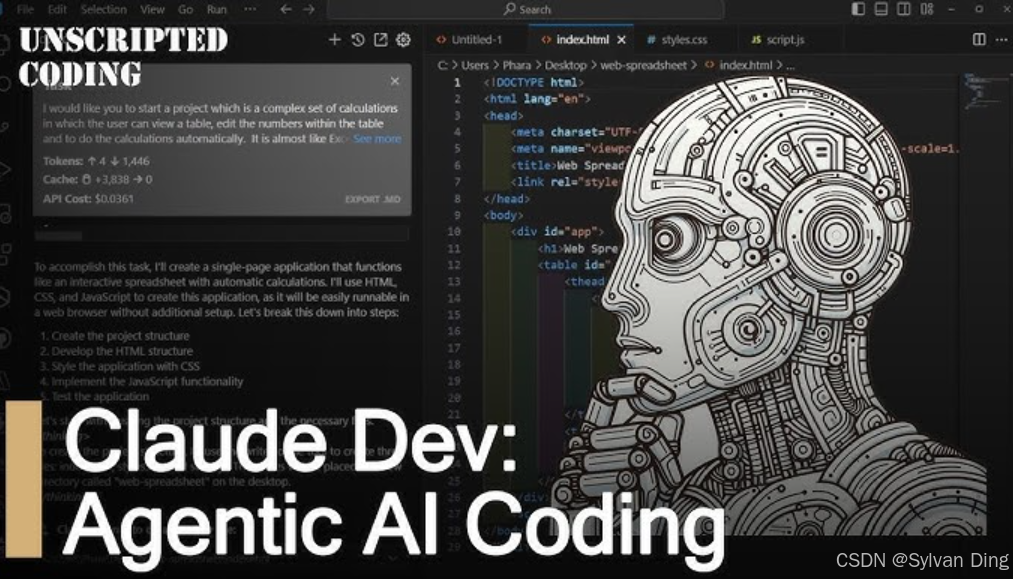Open the Edit menu
Image resolution: width=1013 pixels, height=579 pixels.
57,9
